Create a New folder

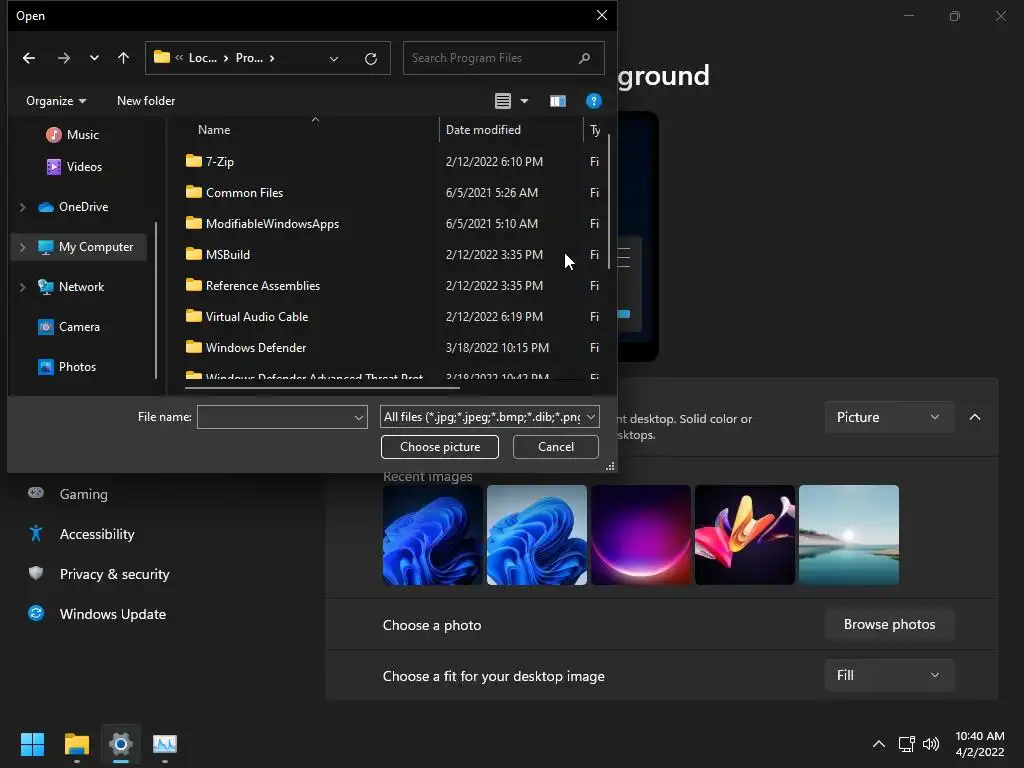tap(146, 101)
